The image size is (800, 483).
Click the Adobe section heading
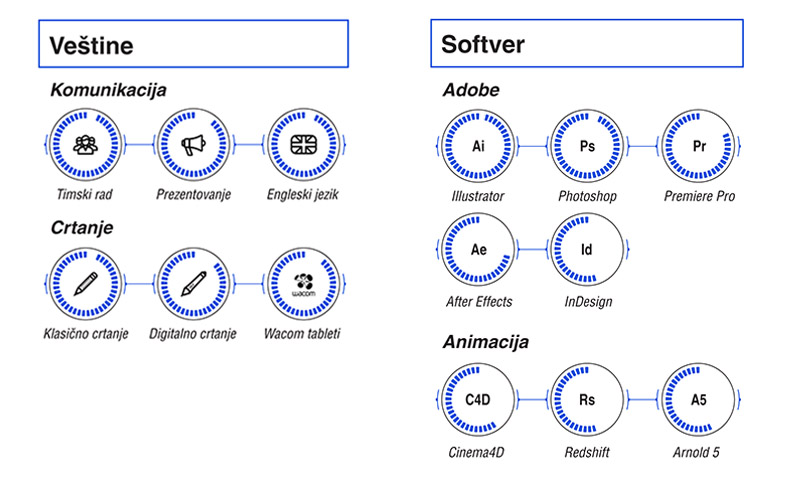point(471,90)
